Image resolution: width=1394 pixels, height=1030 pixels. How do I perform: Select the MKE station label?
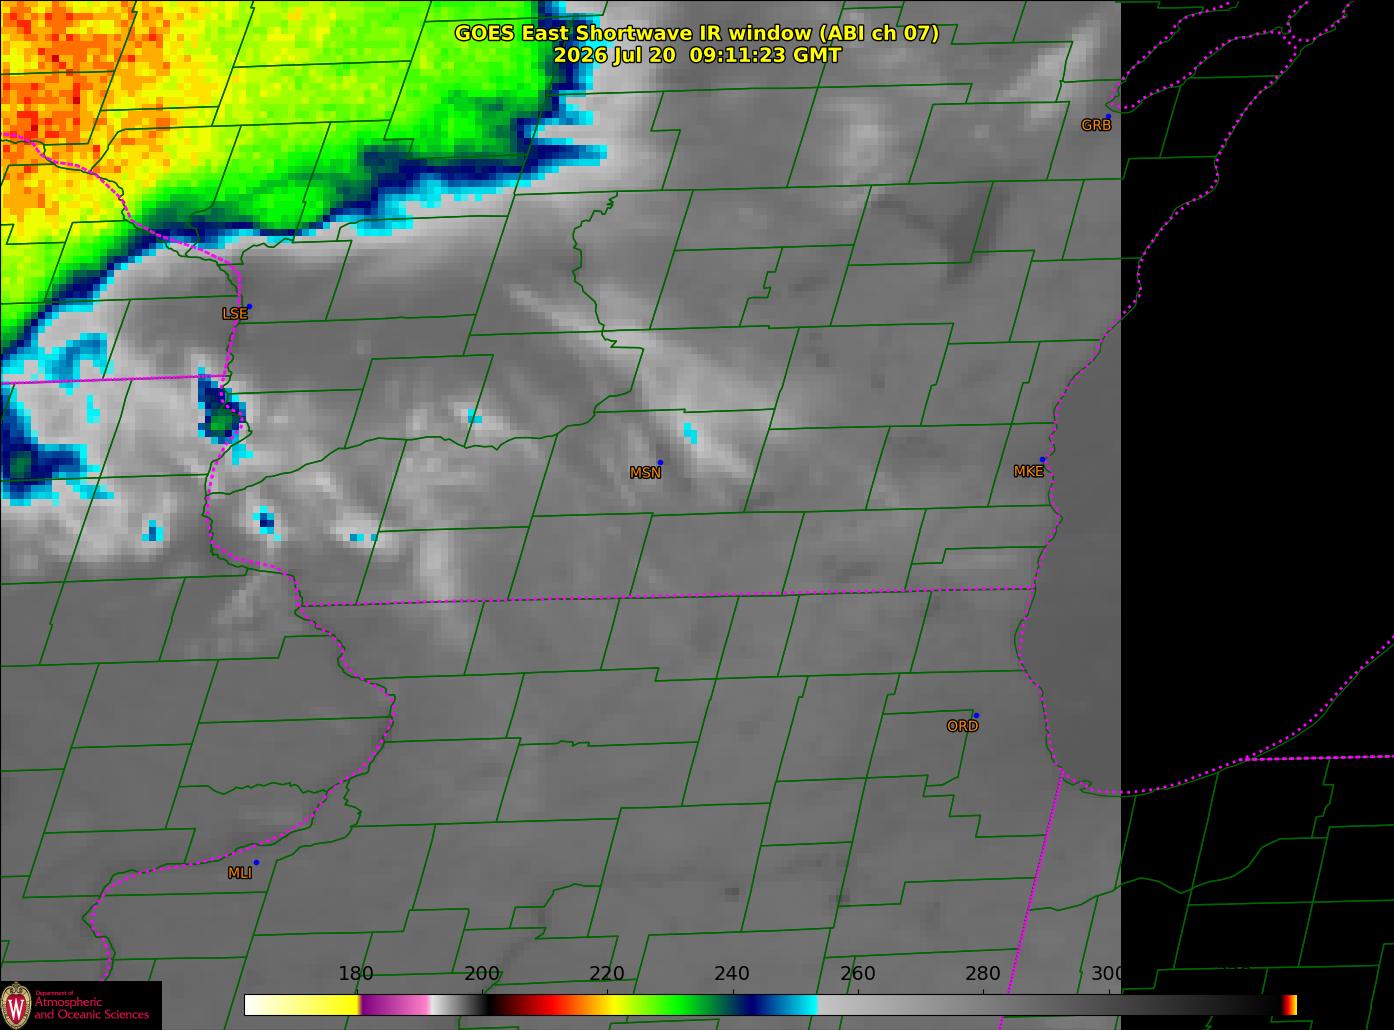click(1028, 472)
